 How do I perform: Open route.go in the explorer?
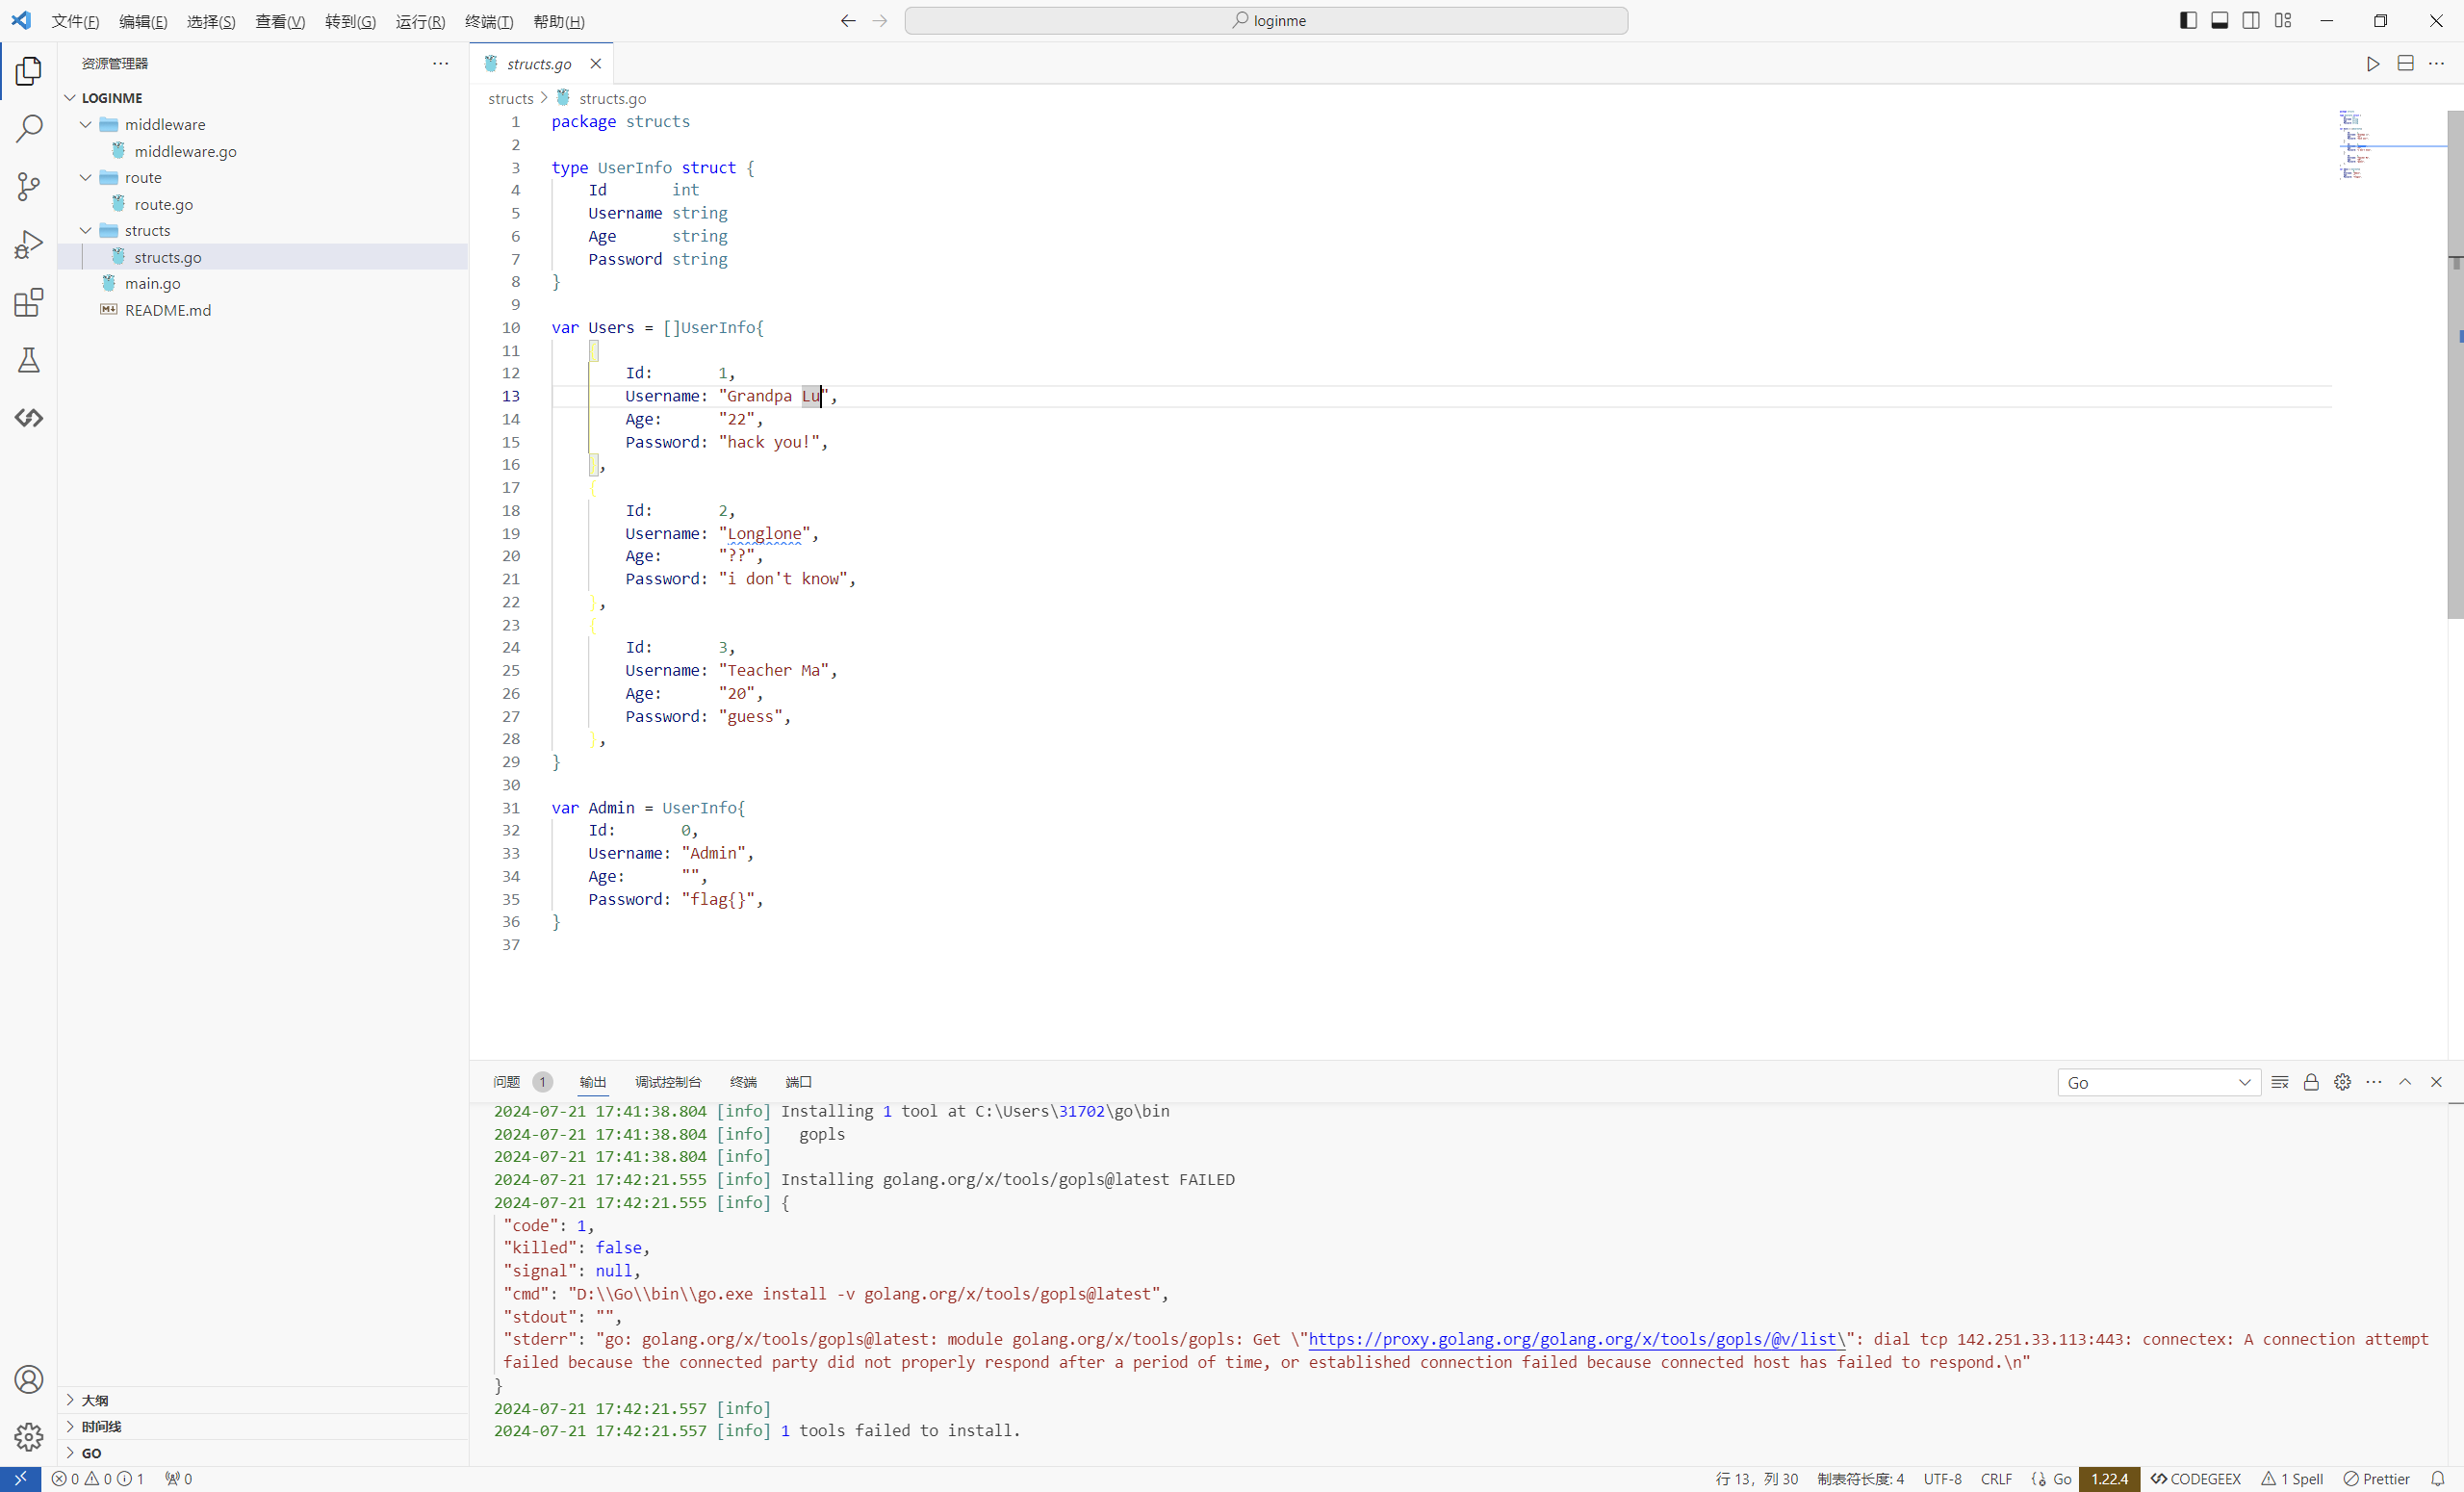(263, 204)
